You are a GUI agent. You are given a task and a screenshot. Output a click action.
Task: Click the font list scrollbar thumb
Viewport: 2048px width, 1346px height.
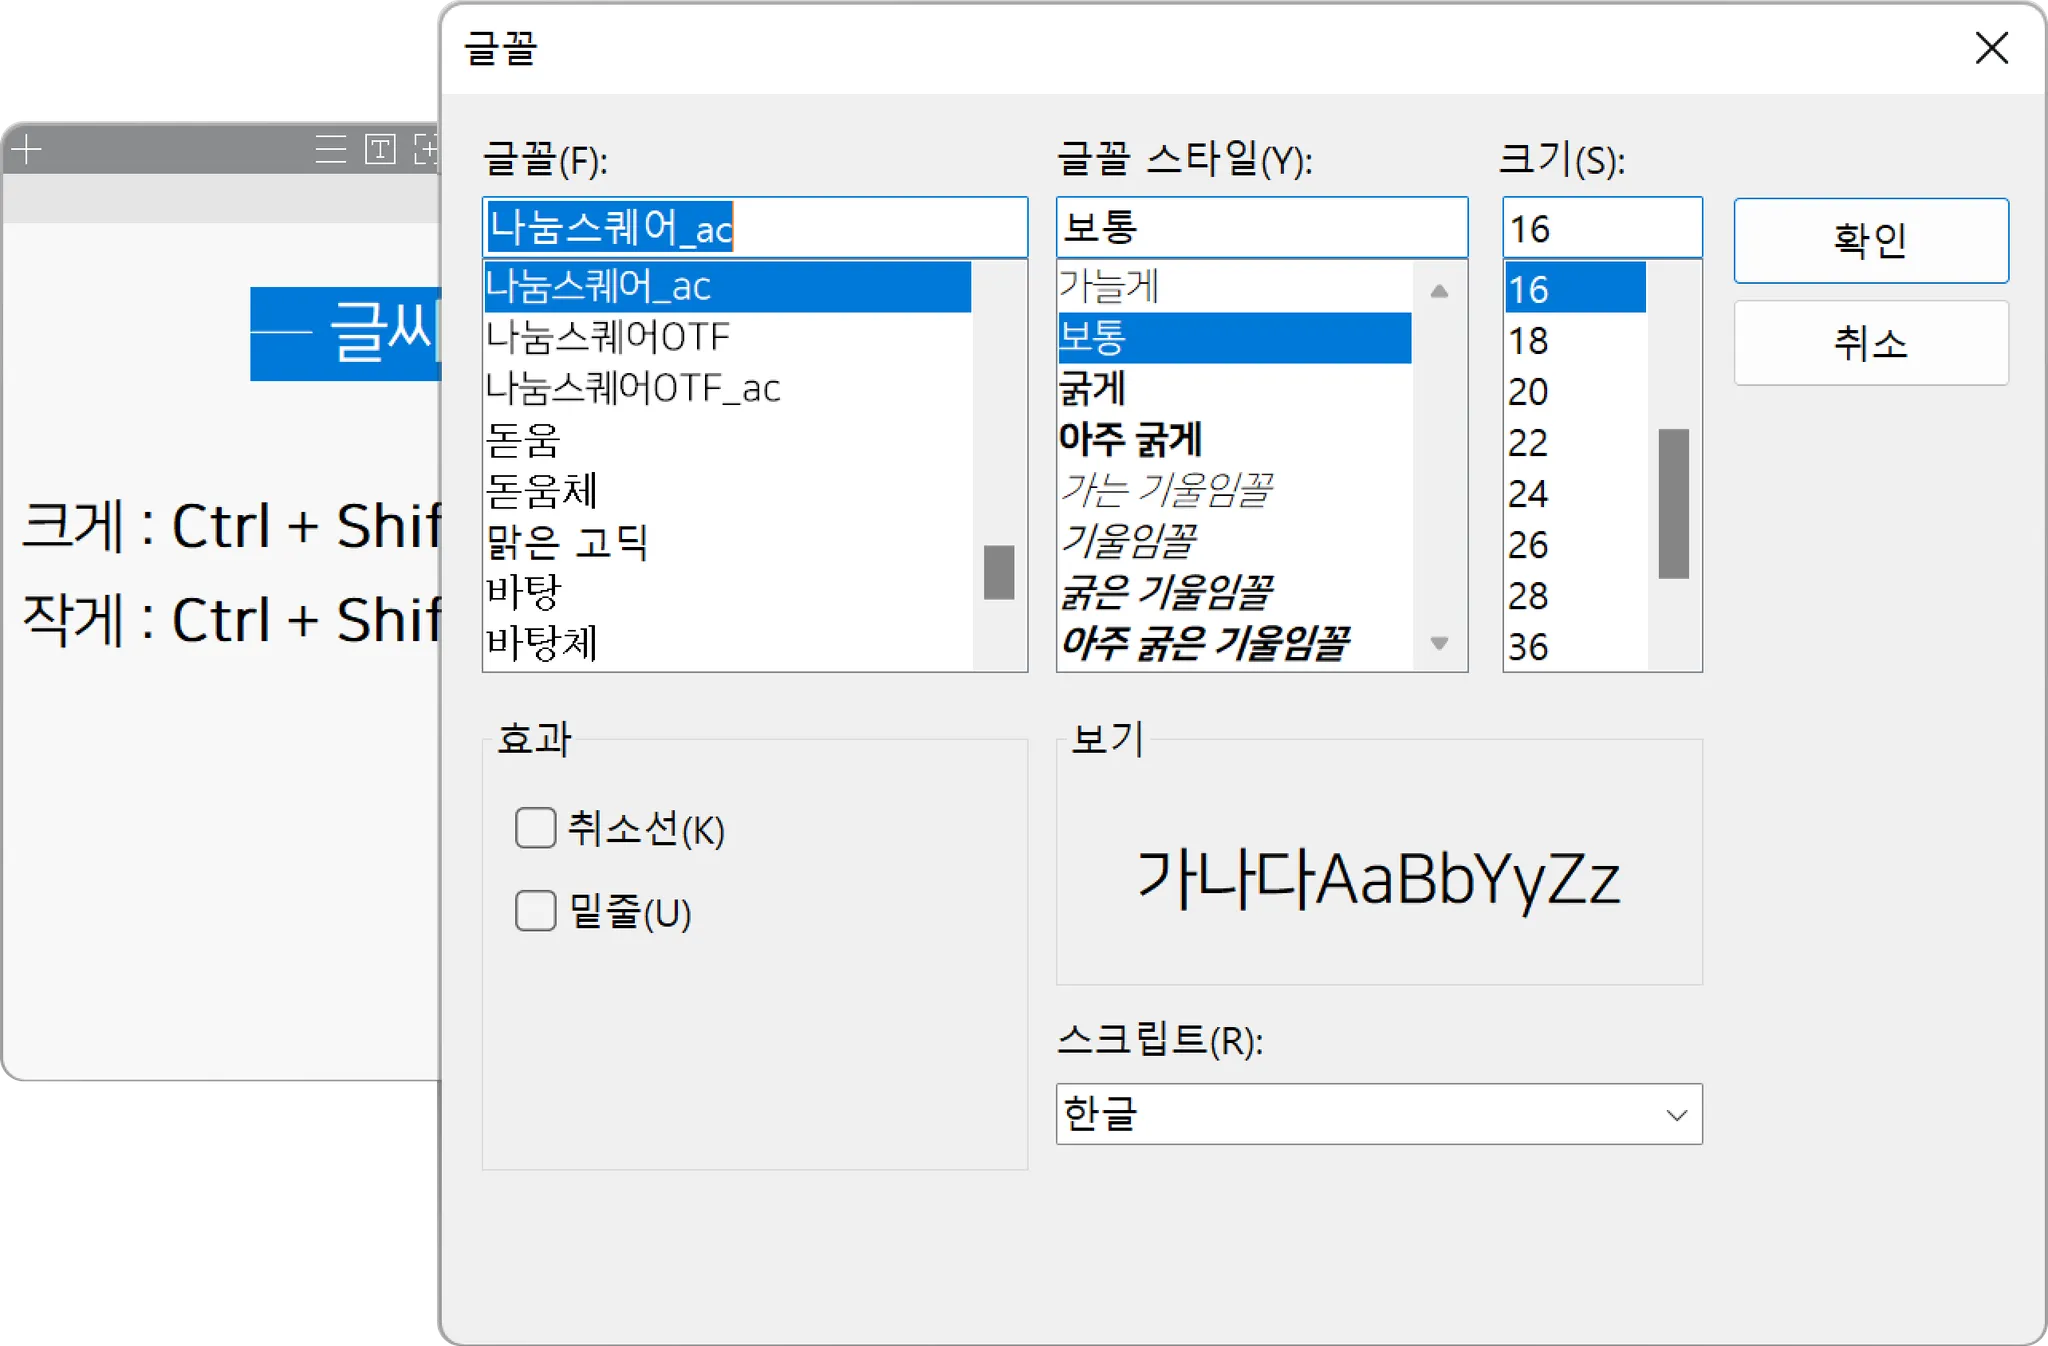pyautogui.click(x=998, y=572)
